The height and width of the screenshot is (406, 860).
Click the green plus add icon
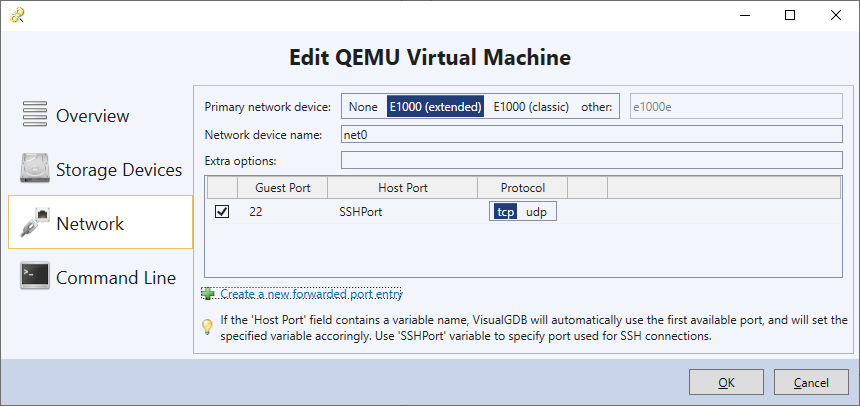pos(208,294)
